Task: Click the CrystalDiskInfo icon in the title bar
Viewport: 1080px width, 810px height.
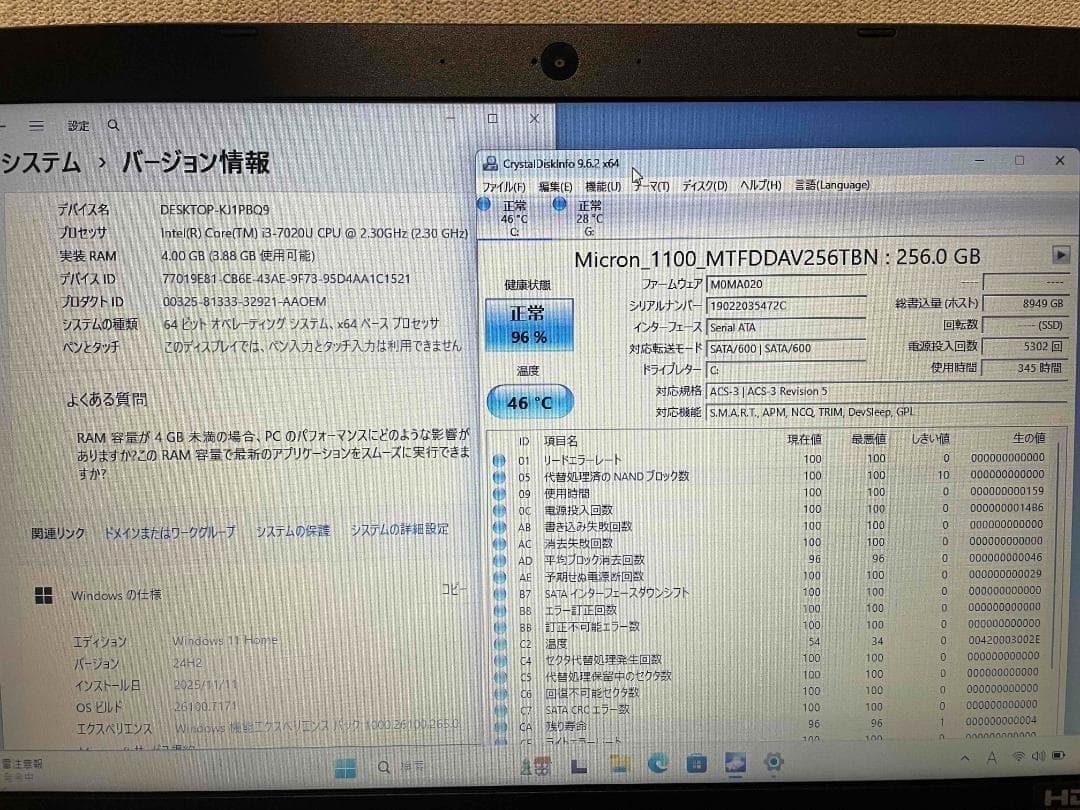Action: 489,161
